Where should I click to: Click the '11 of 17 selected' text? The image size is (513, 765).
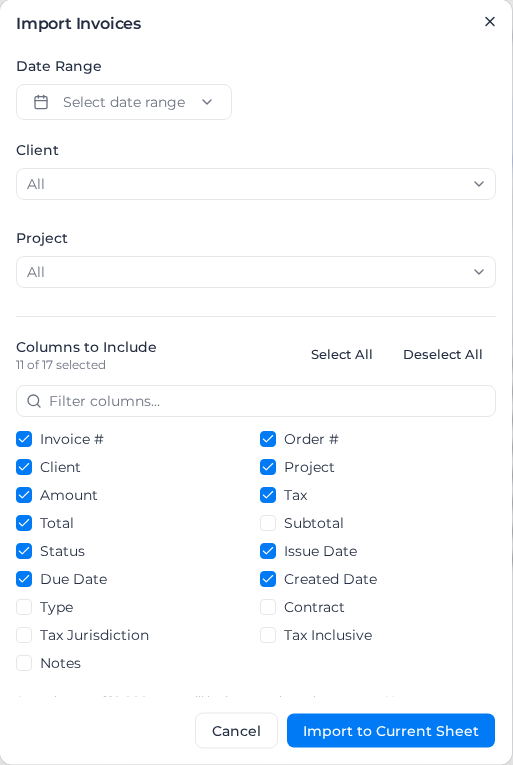click(61, 365)
